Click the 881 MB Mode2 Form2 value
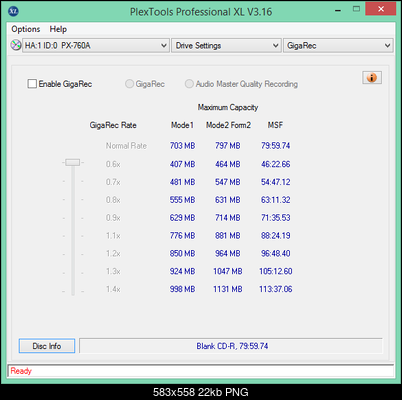Screen dimensions: 402x400 pyautogui.click(x=228, y=236)
